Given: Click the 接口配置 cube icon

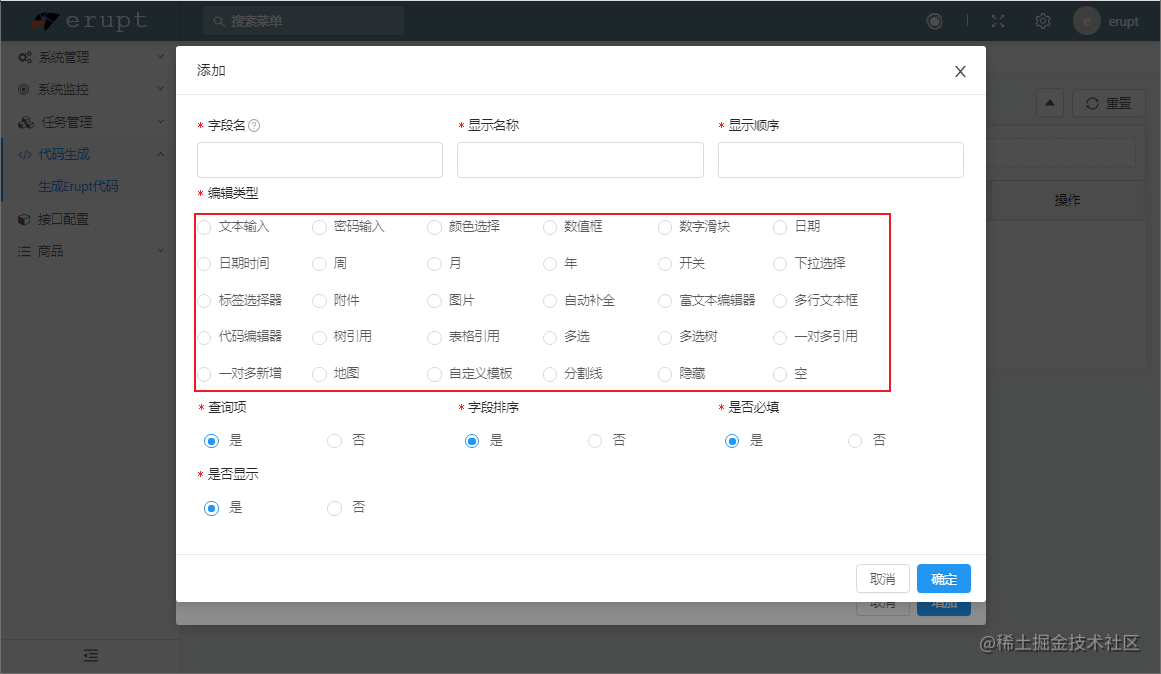Looking at the screenshot, I should click(x=24, y=219).
